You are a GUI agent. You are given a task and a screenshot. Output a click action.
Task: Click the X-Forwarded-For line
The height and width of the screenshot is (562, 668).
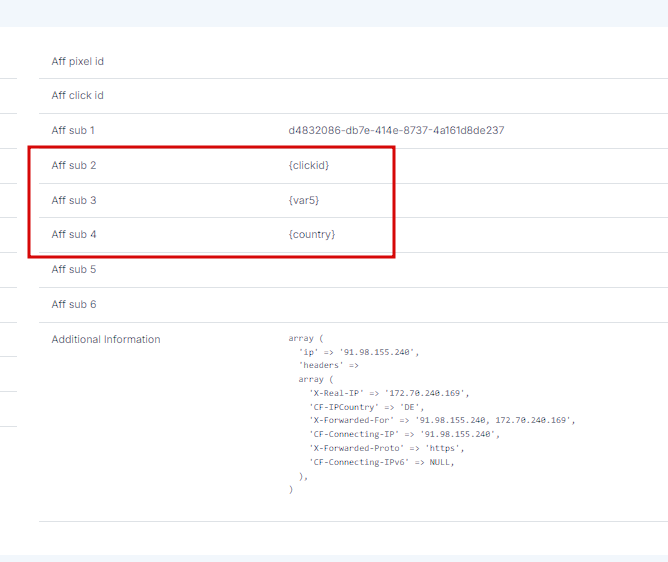[x=442, y=420]
